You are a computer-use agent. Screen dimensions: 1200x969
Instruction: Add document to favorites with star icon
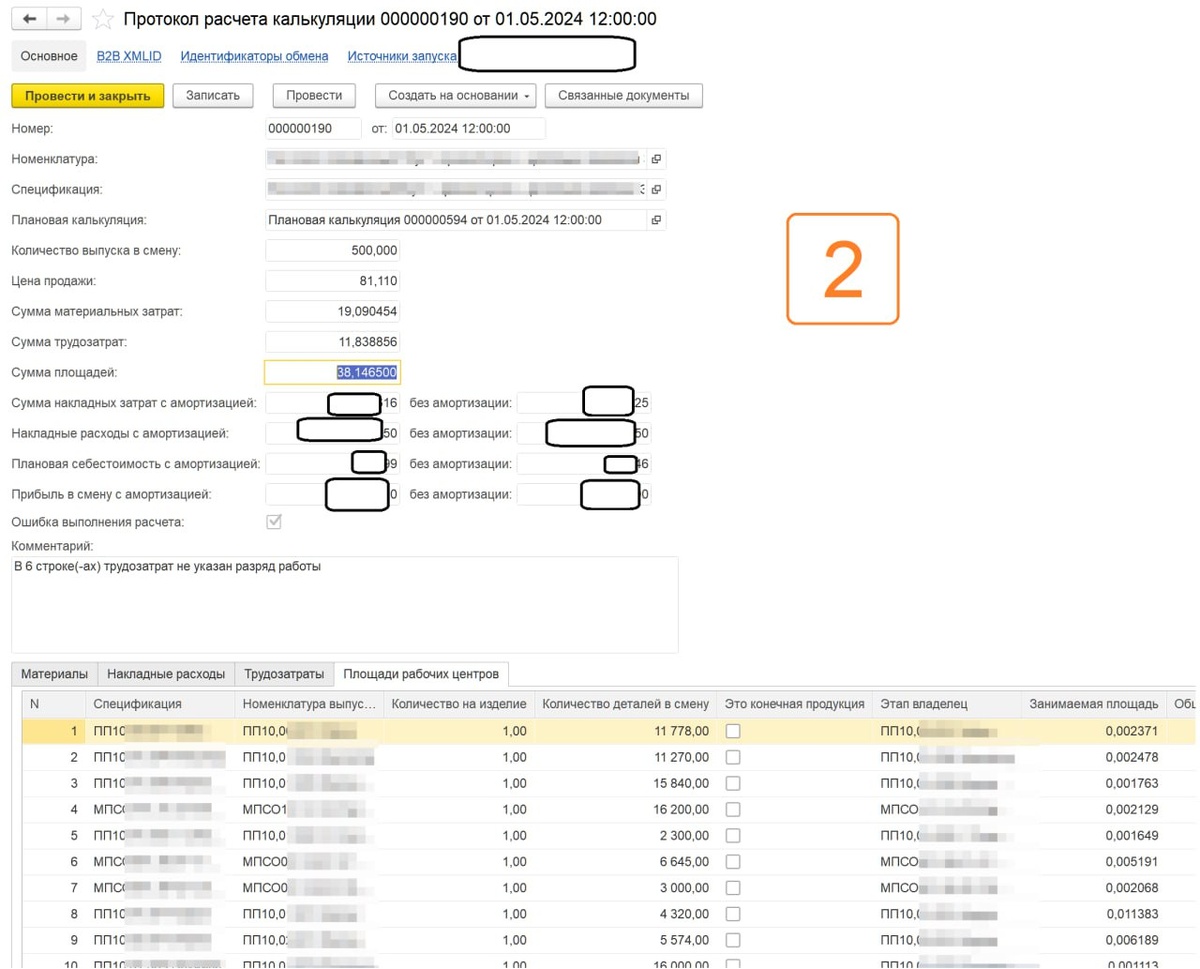[x=102, y=19]
